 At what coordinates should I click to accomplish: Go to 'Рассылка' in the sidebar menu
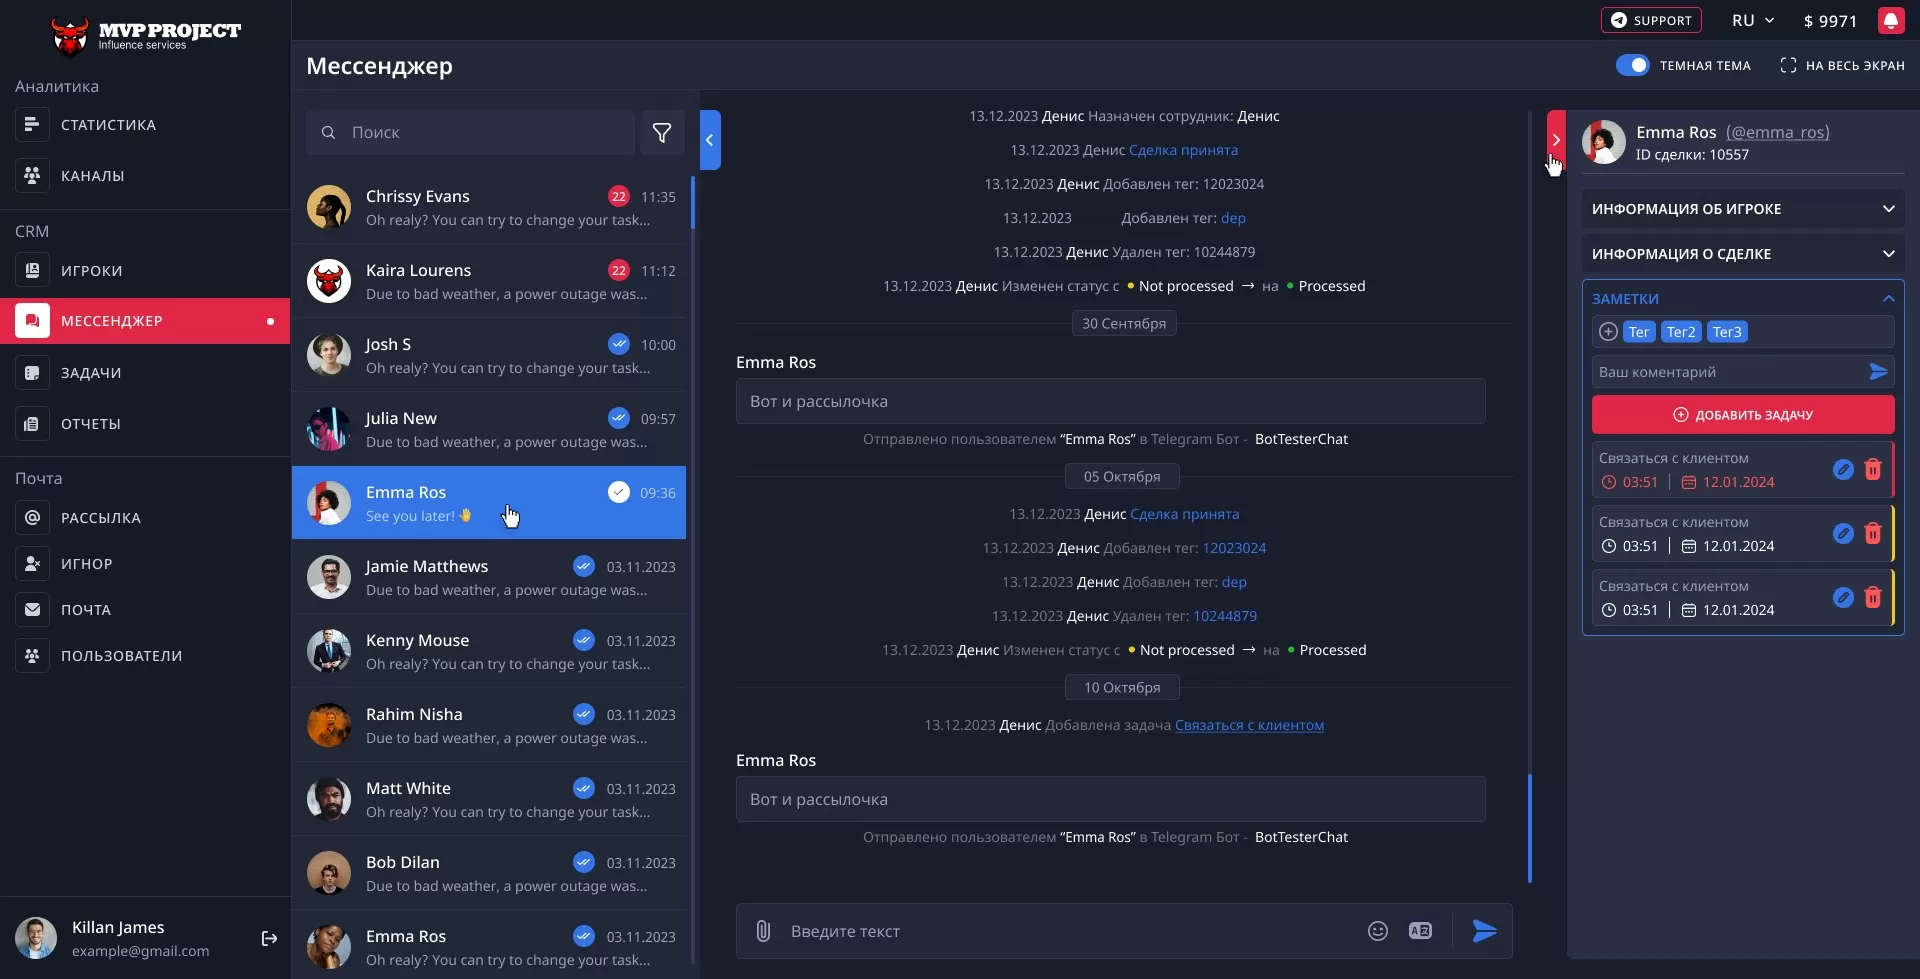(x=100, y=518)
